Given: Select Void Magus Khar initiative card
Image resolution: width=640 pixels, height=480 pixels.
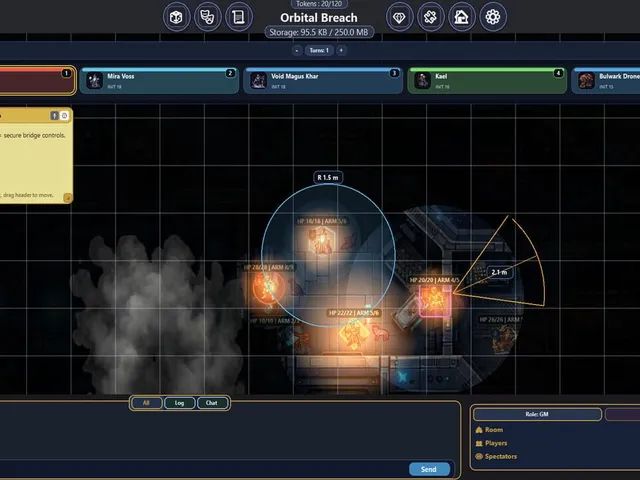Looking at the screenshot, I should click(323, 80).
